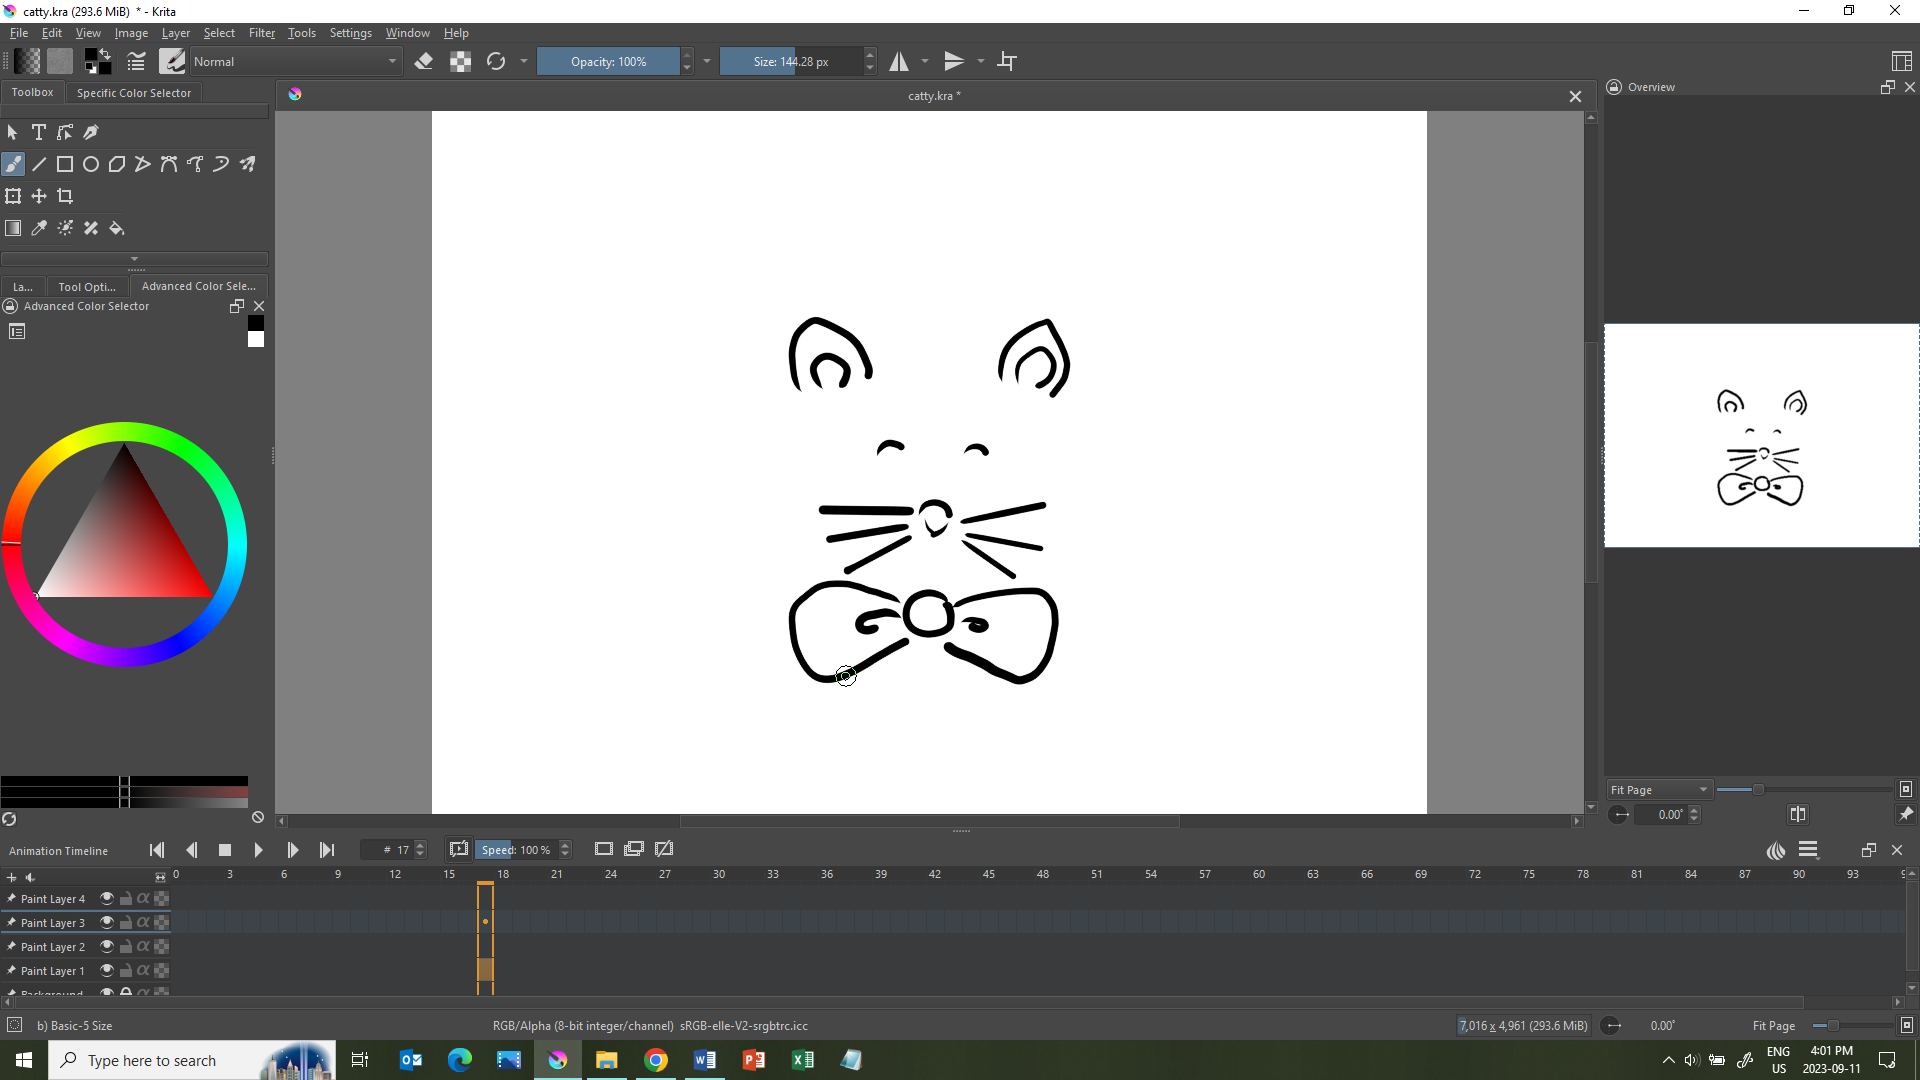Select the Calligraphy tool

tap(91, 132)
